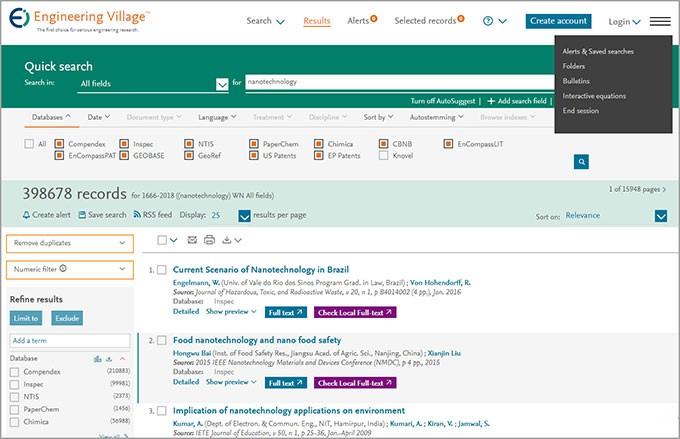The image size is (680, 439).
Task: Click the Add a term field
Action: tap(69, 341)
